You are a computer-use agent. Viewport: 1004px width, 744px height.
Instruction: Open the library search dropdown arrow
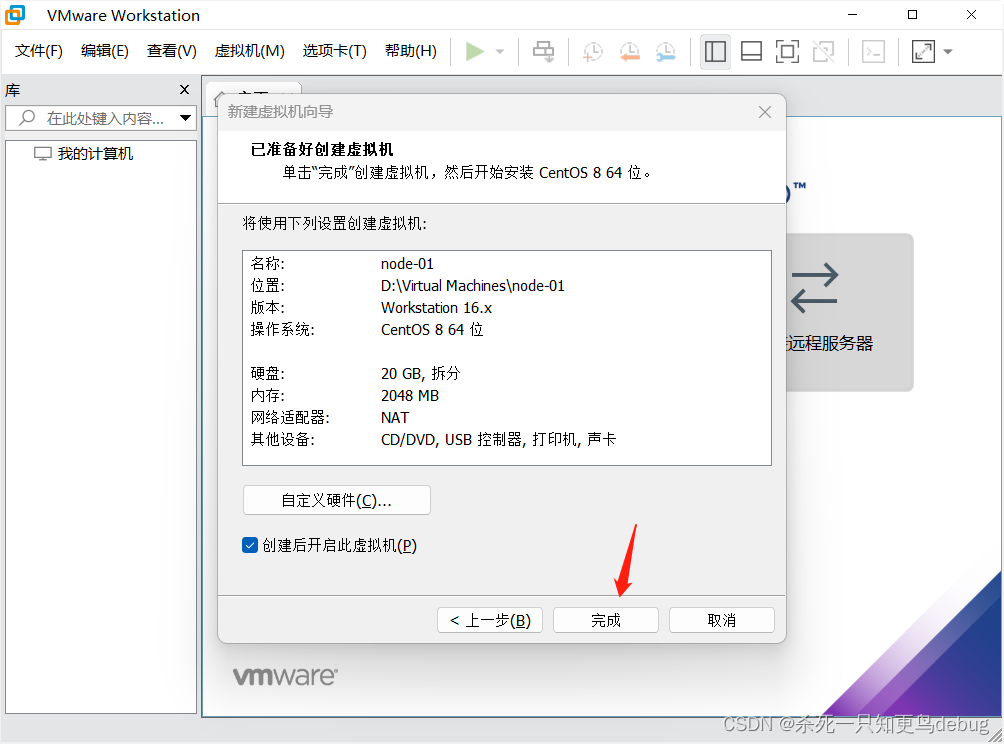[x=185, y=118]
